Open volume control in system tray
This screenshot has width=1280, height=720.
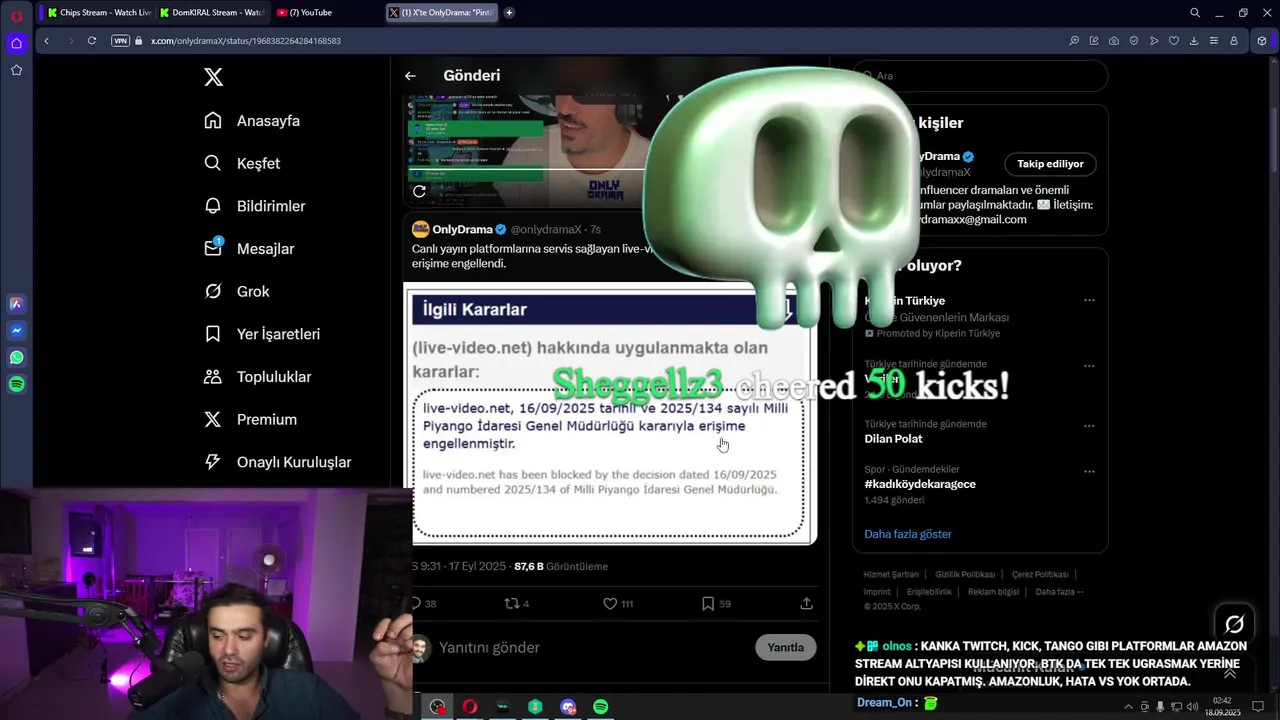1193,707
